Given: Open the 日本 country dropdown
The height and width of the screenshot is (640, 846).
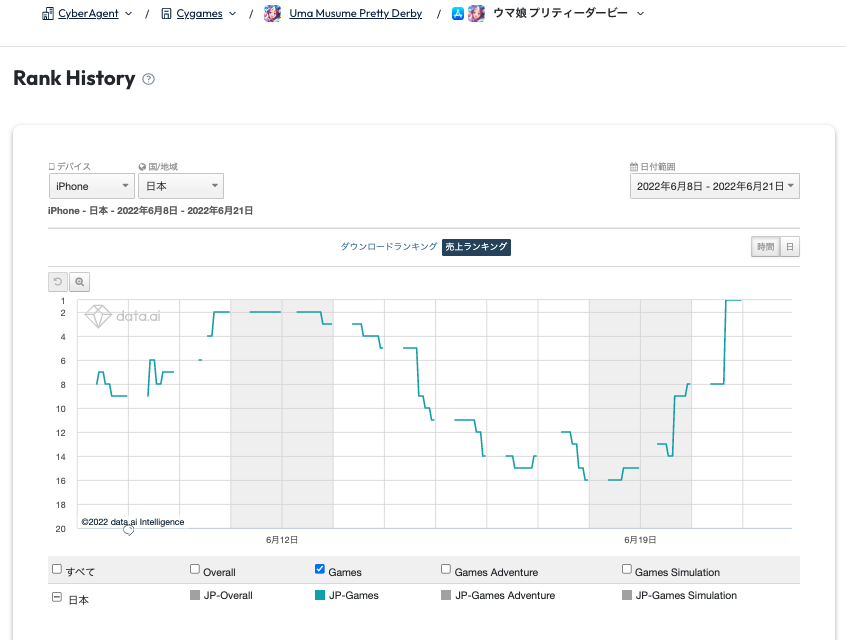Looking at the screenshot, I should [x=181, y=186].
